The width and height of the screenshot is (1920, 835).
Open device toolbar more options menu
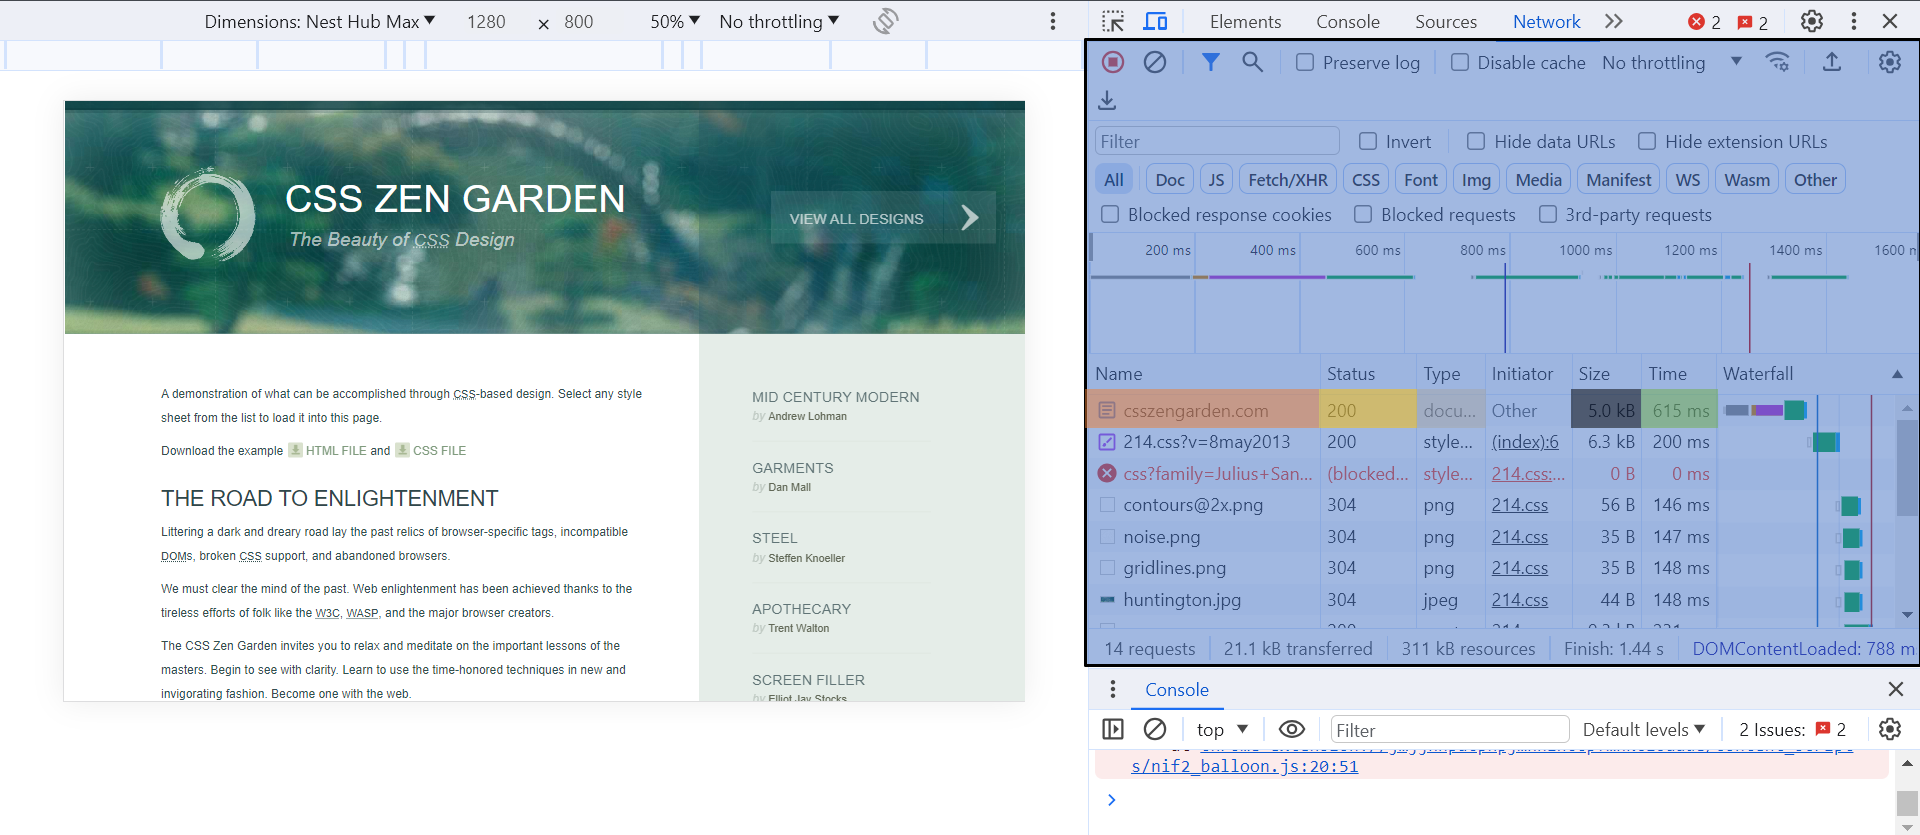coord(1053,21)
